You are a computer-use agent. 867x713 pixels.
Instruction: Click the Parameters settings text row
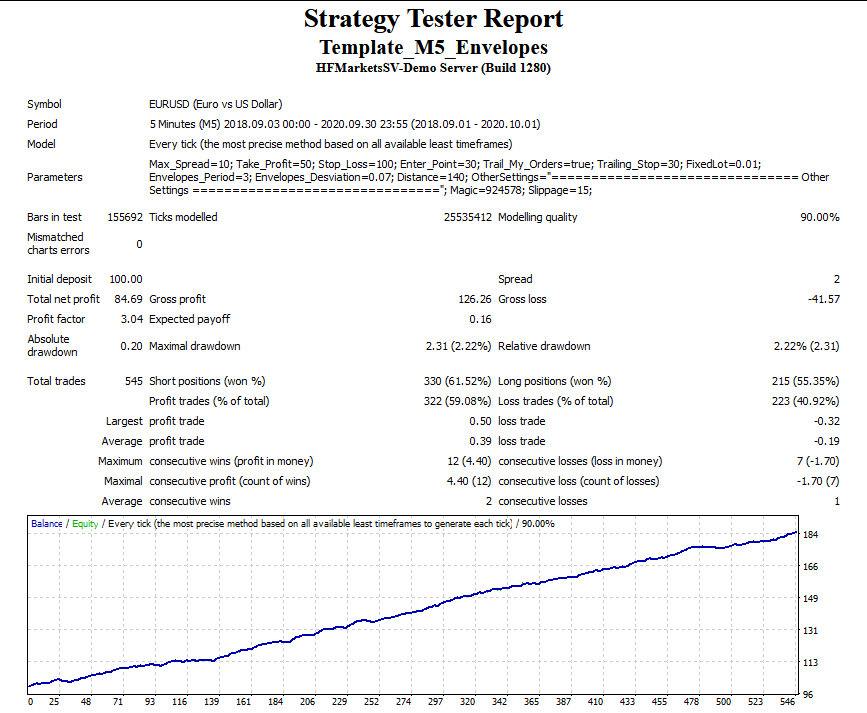point(450,177)
